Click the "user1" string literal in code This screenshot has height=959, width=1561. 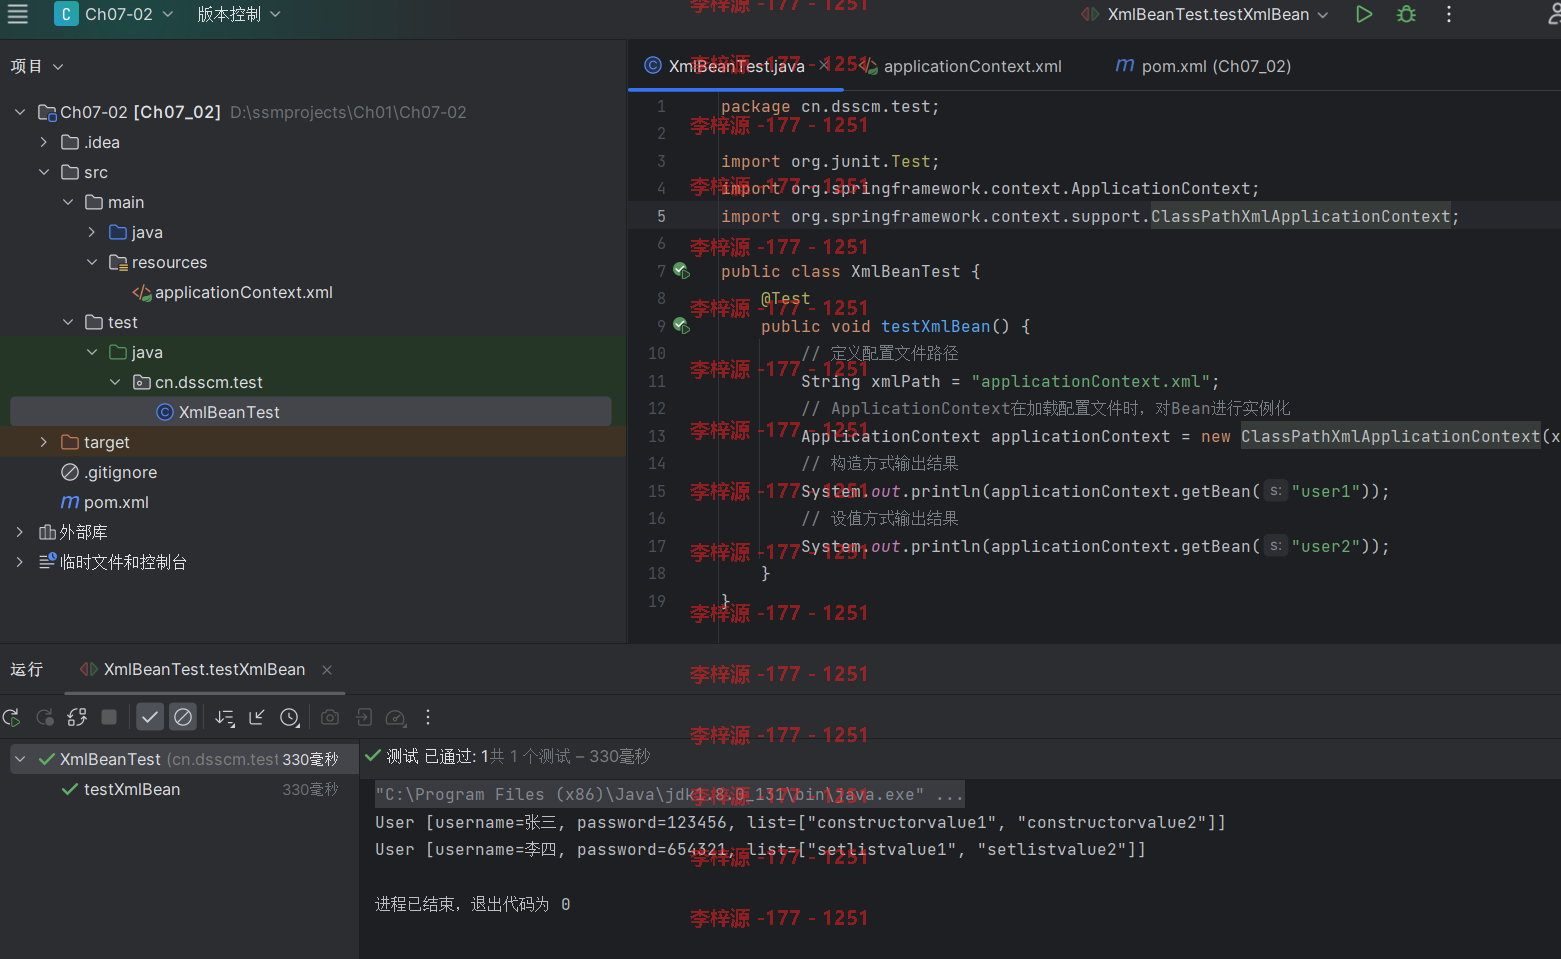pyautogui.click(x=1325, y=491)
